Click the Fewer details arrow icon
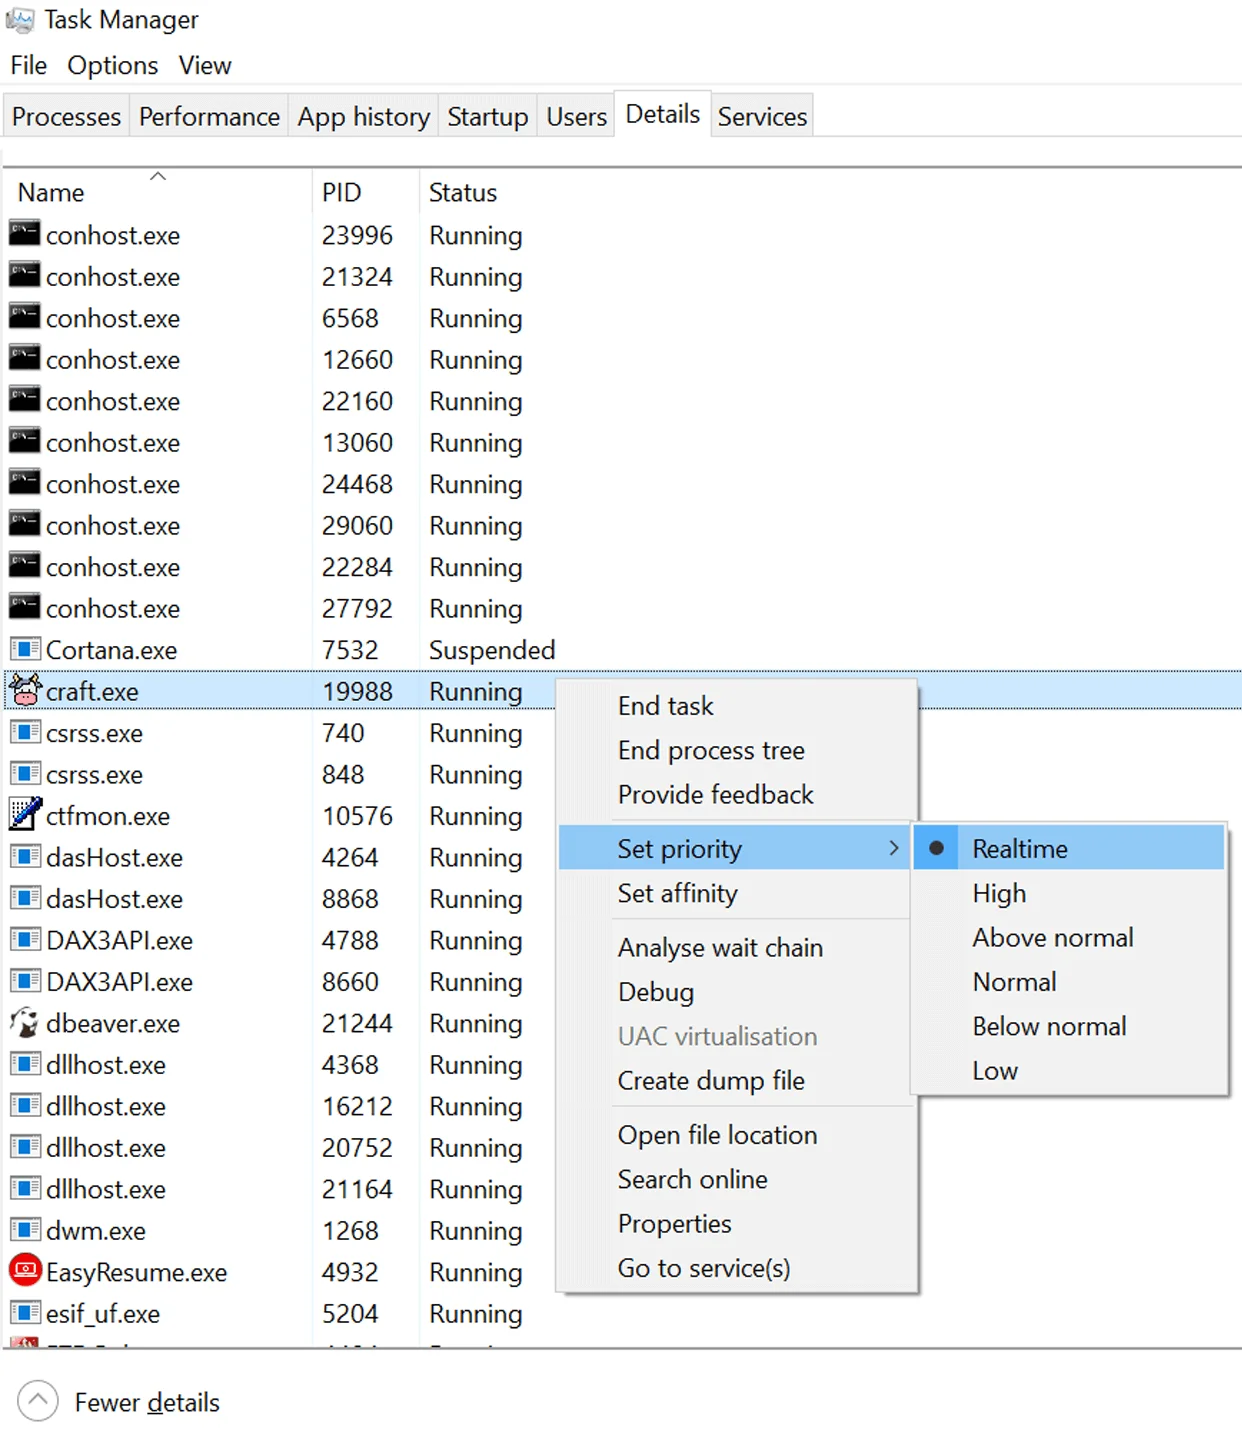 click(38, 1401)
